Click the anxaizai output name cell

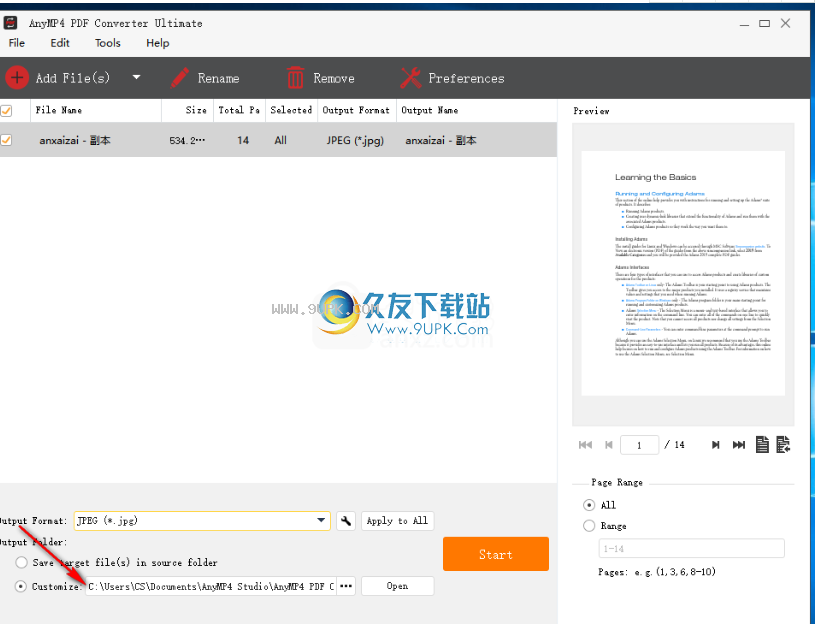[x=441, y=140]
